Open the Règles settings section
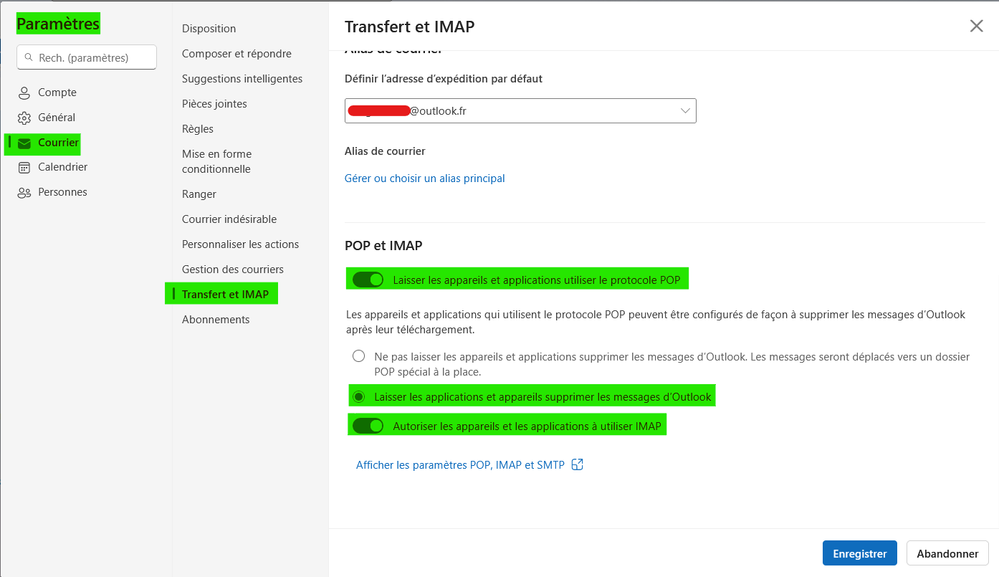Screen dimensions: 999x577 (198, 129)
